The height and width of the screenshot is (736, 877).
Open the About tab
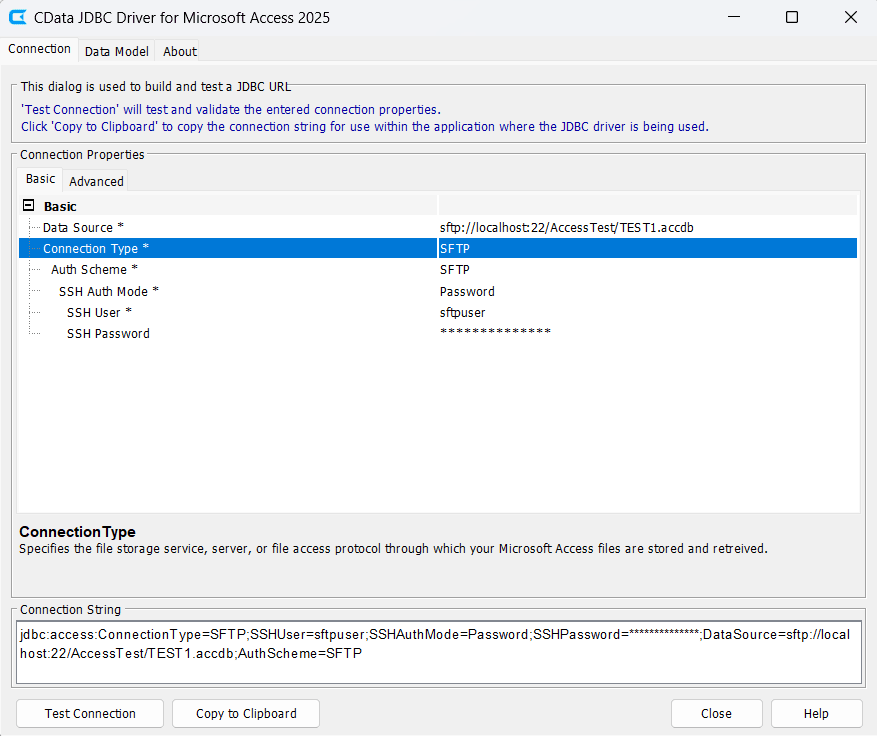coord(180,51)
